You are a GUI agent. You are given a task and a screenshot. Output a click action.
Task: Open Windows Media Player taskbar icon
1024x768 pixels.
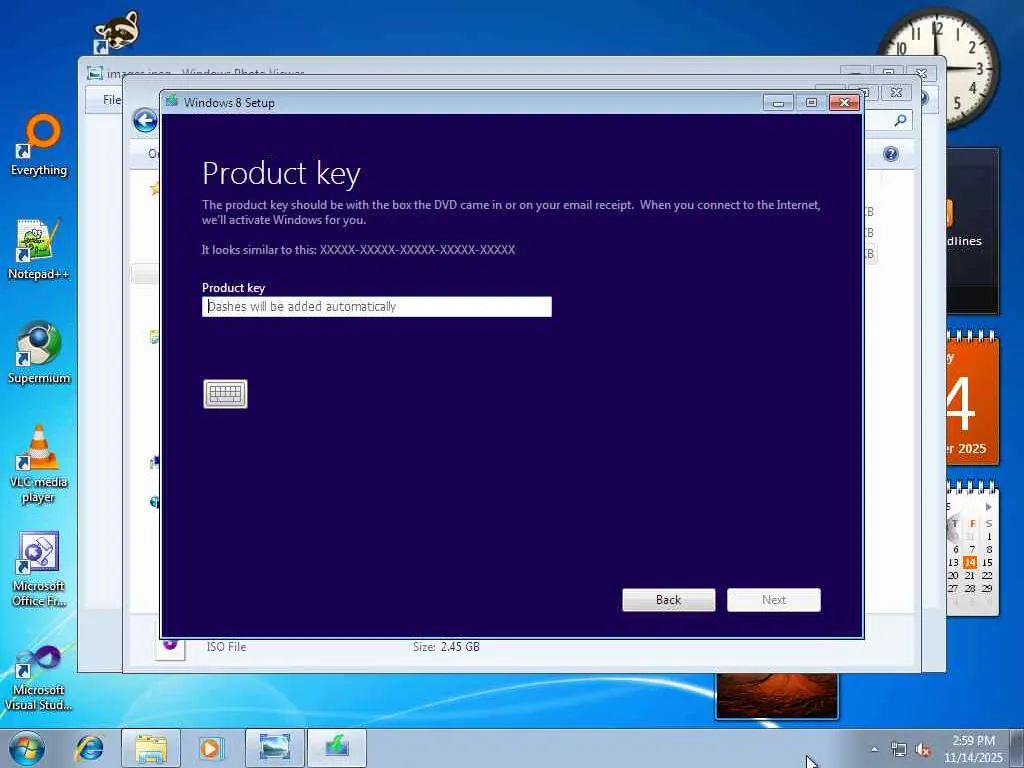pyautogui.click(x=211, y=748)
